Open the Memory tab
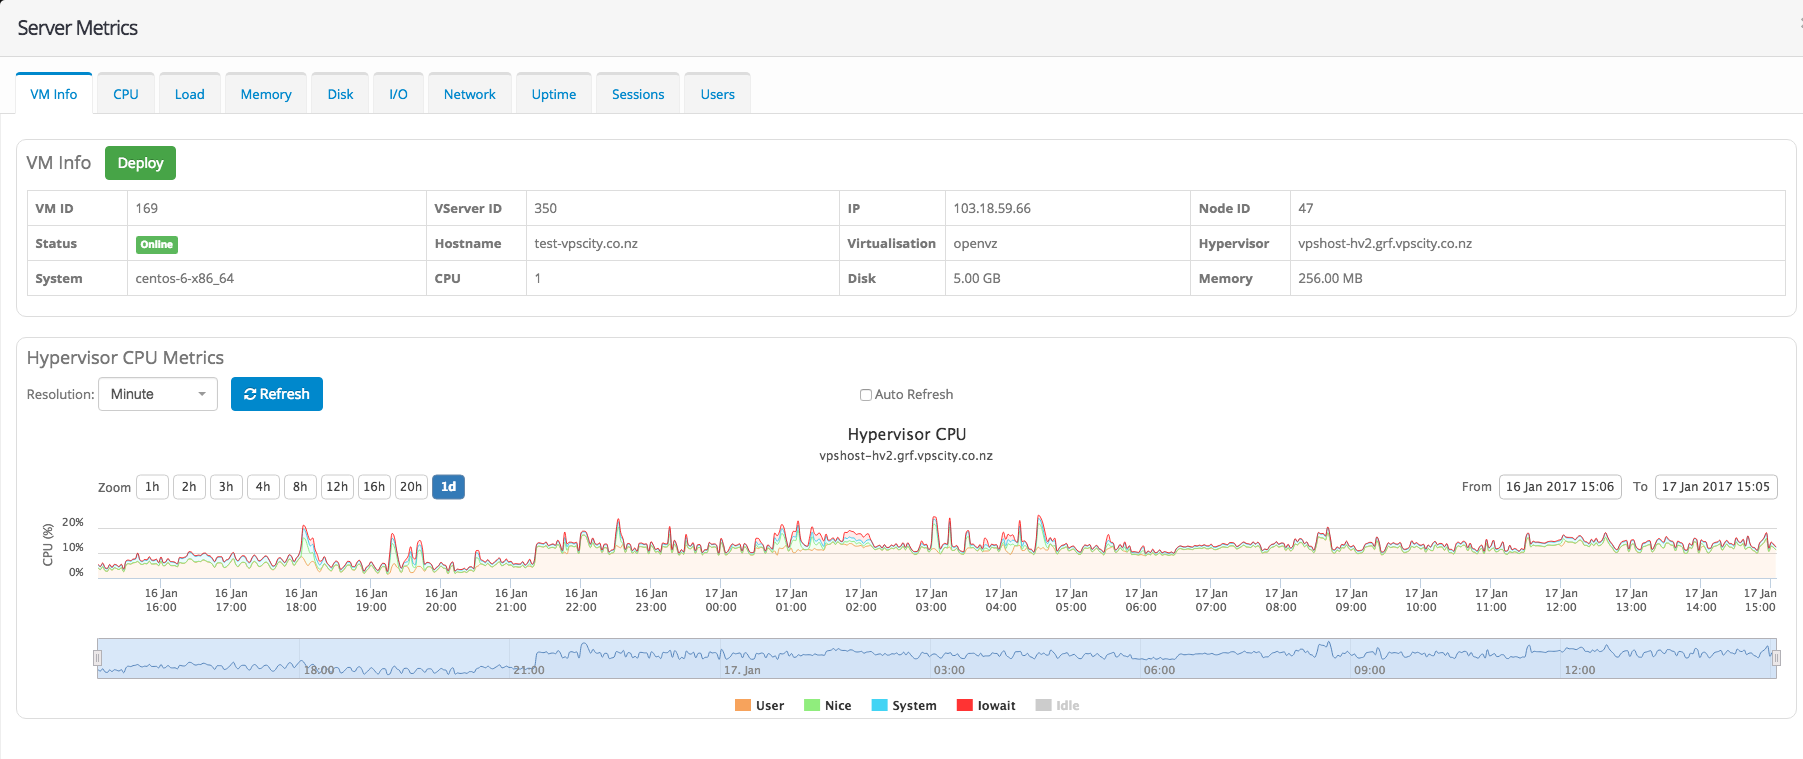This screenshot has width=1803, height=759. [x=266, y=94]
